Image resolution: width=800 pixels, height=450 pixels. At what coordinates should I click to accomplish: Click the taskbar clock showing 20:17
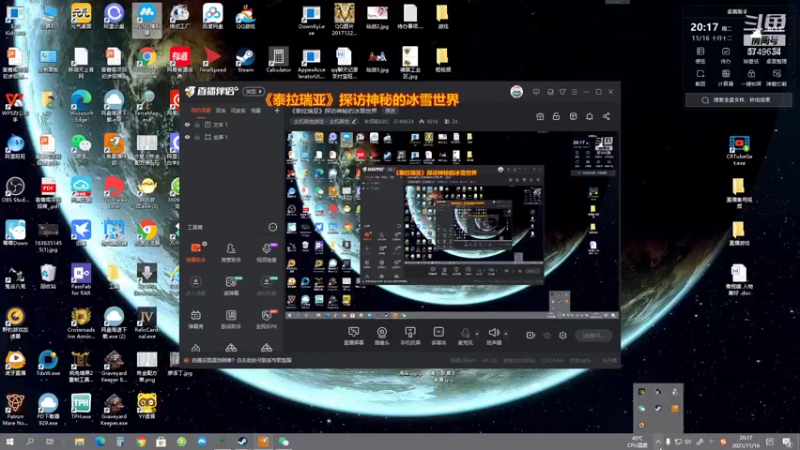point(745,441)
